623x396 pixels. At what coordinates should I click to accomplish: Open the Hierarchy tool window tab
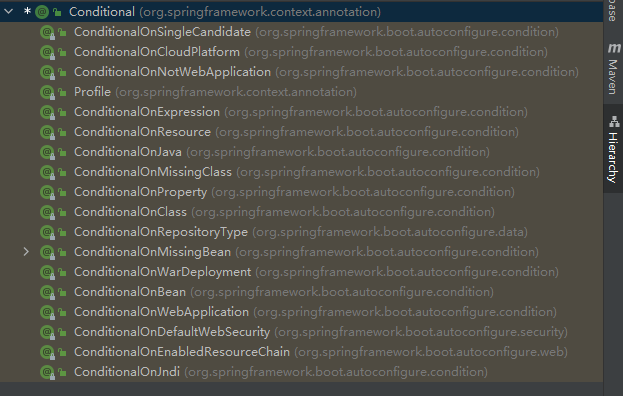click(613, 149)
